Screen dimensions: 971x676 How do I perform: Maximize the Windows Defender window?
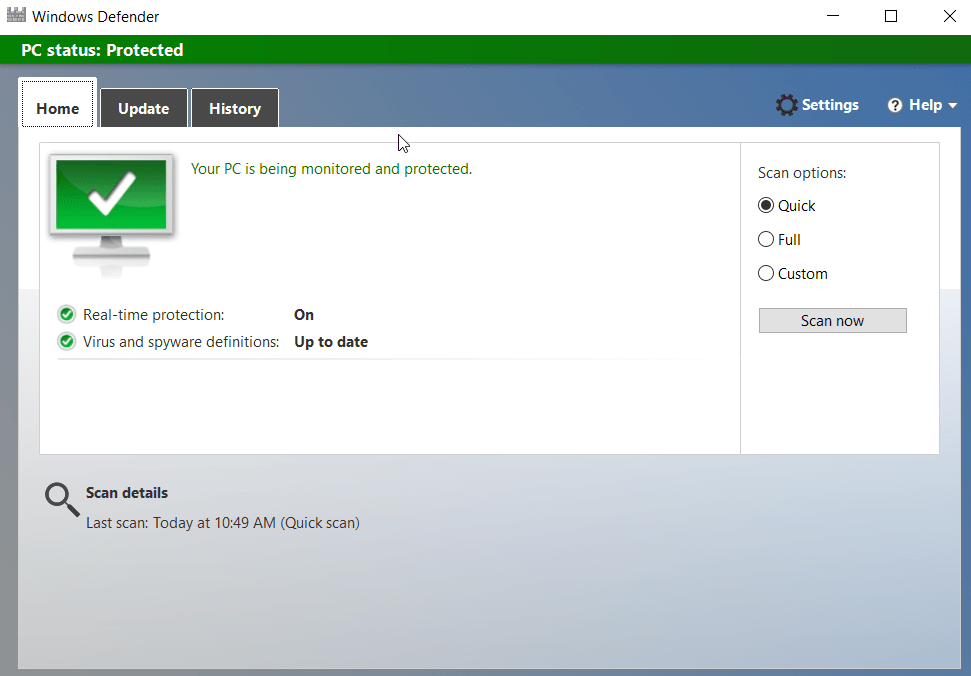[x=890, y=16]
